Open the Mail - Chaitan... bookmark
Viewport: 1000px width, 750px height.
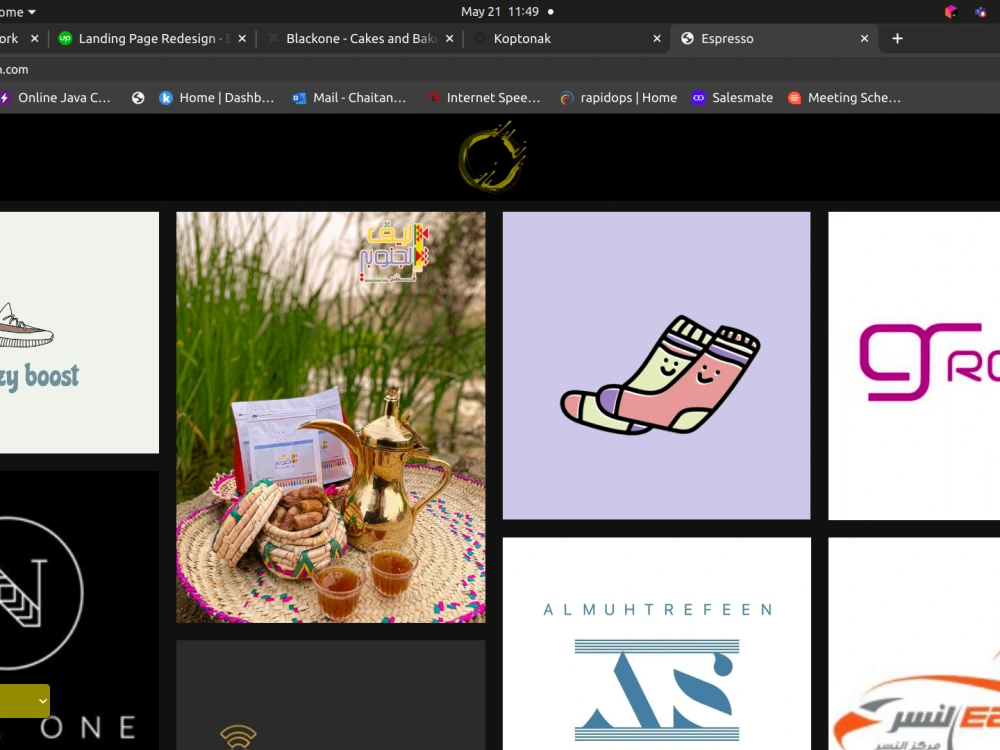349,98
